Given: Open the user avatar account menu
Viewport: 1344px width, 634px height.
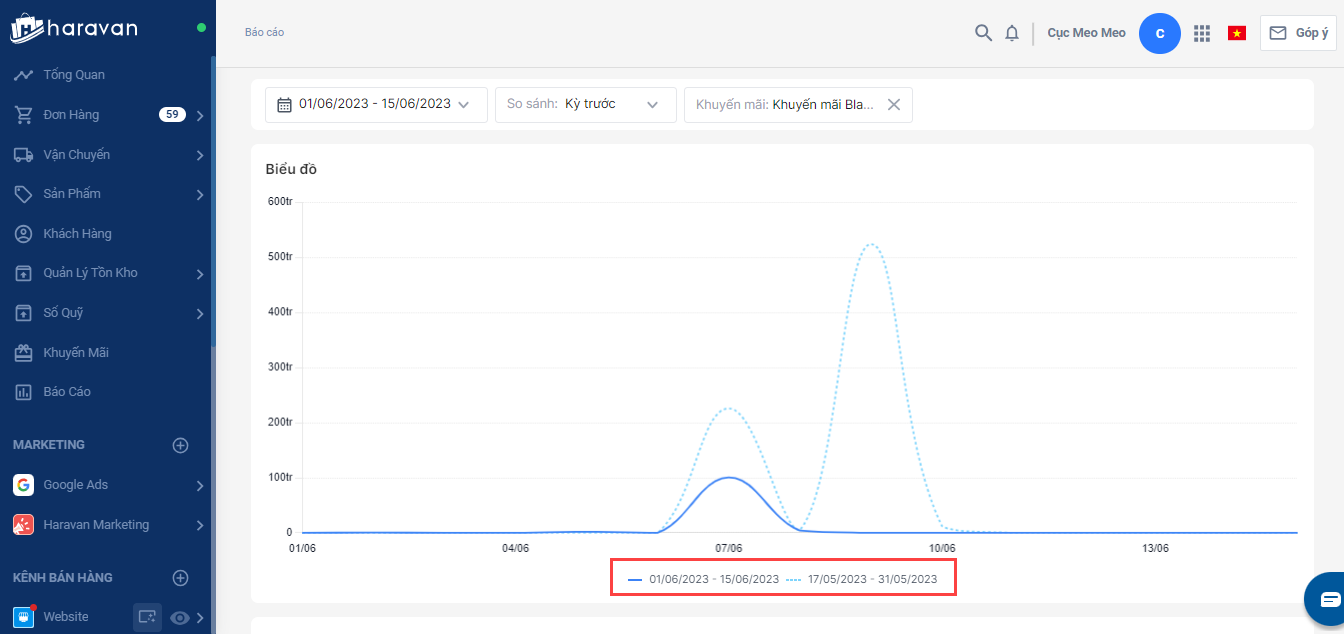Looking at the screenshot, I should click(1160, 33).
